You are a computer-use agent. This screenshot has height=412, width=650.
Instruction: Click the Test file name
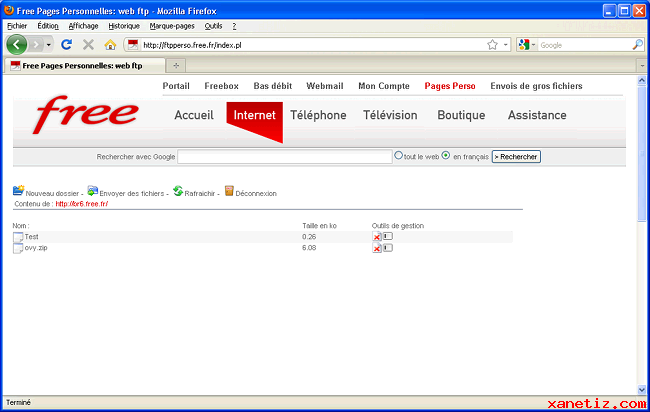pyautogui.click(x=32, y=237)
